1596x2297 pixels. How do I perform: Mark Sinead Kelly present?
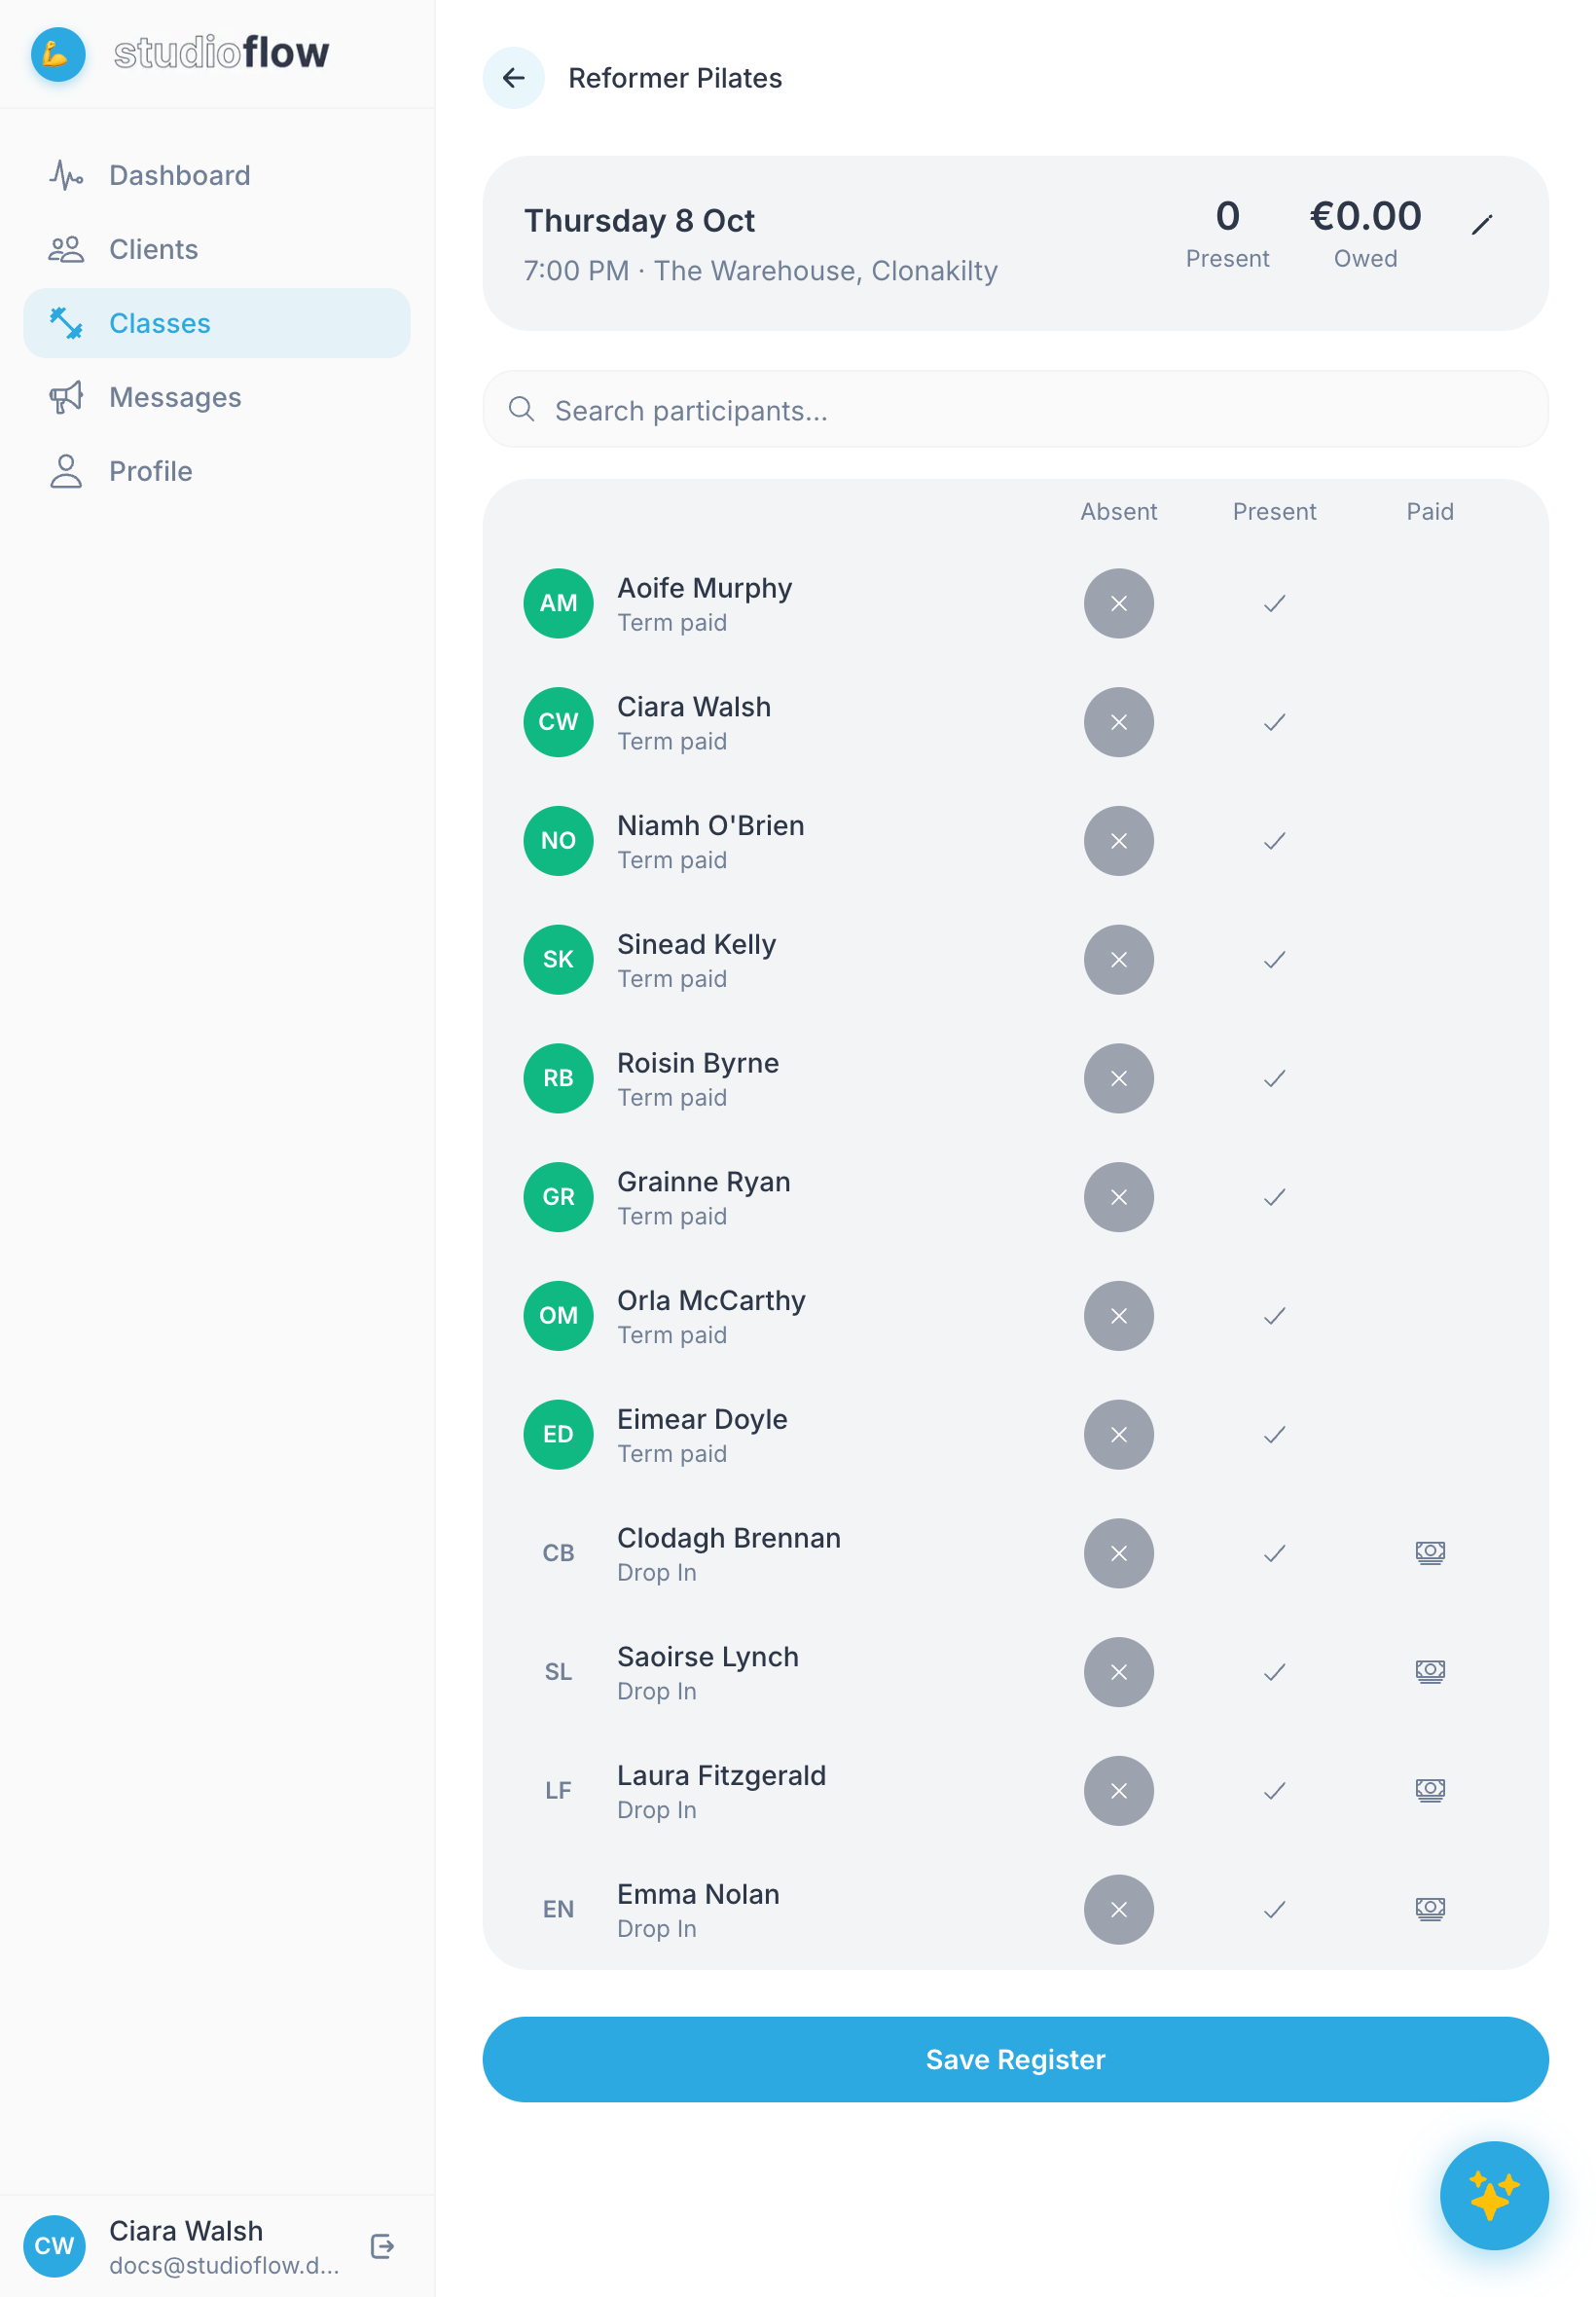pyautogui.click(x=1274, y=959)
